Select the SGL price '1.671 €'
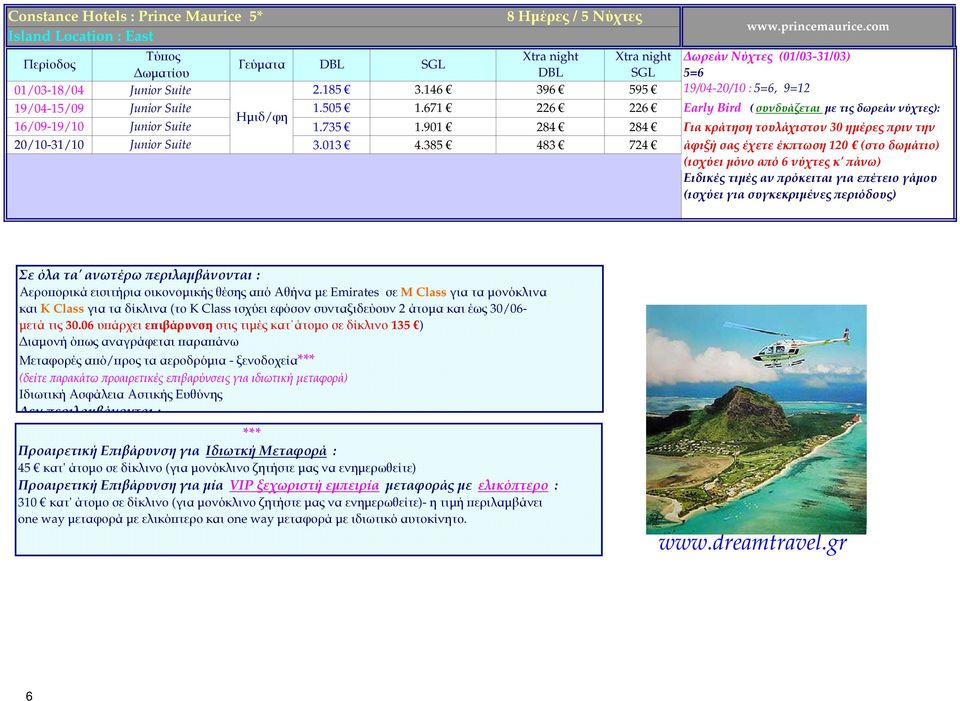Viewport: 960px width, 701px height. point(433,108)
